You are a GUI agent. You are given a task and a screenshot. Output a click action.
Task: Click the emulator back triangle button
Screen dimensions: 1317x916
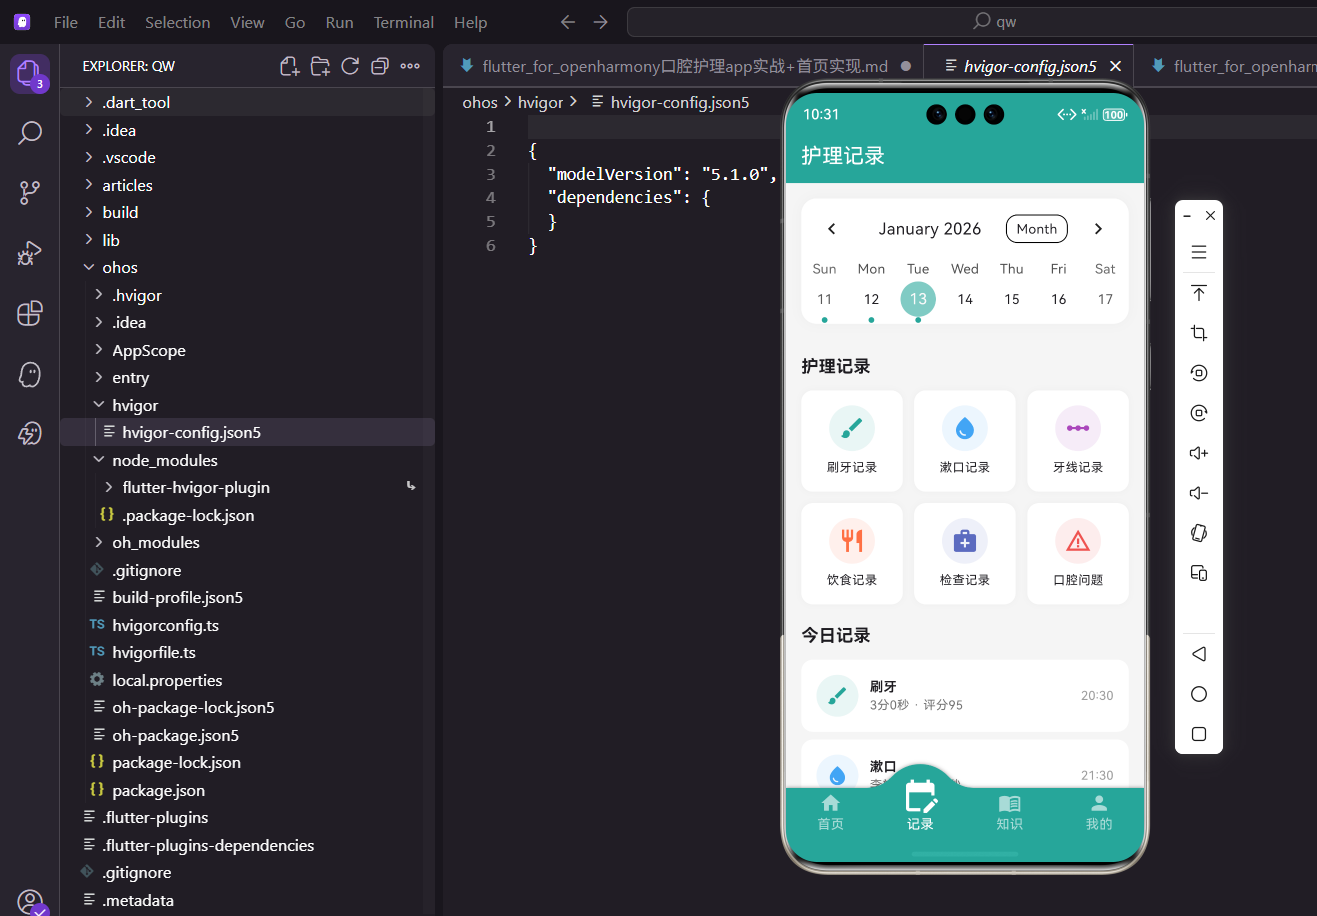(x=1199, y=654)
